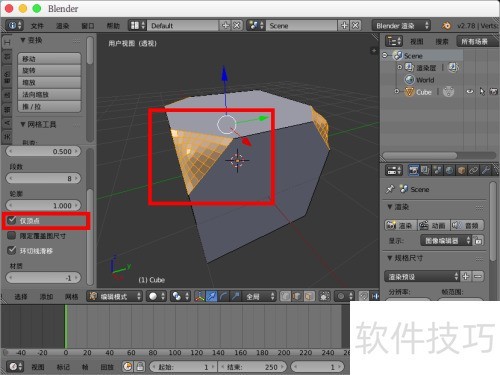The height and width of the screenshot is (375, 500).
Task: Open the 帮助 (Help) menu
Action: 113,26
